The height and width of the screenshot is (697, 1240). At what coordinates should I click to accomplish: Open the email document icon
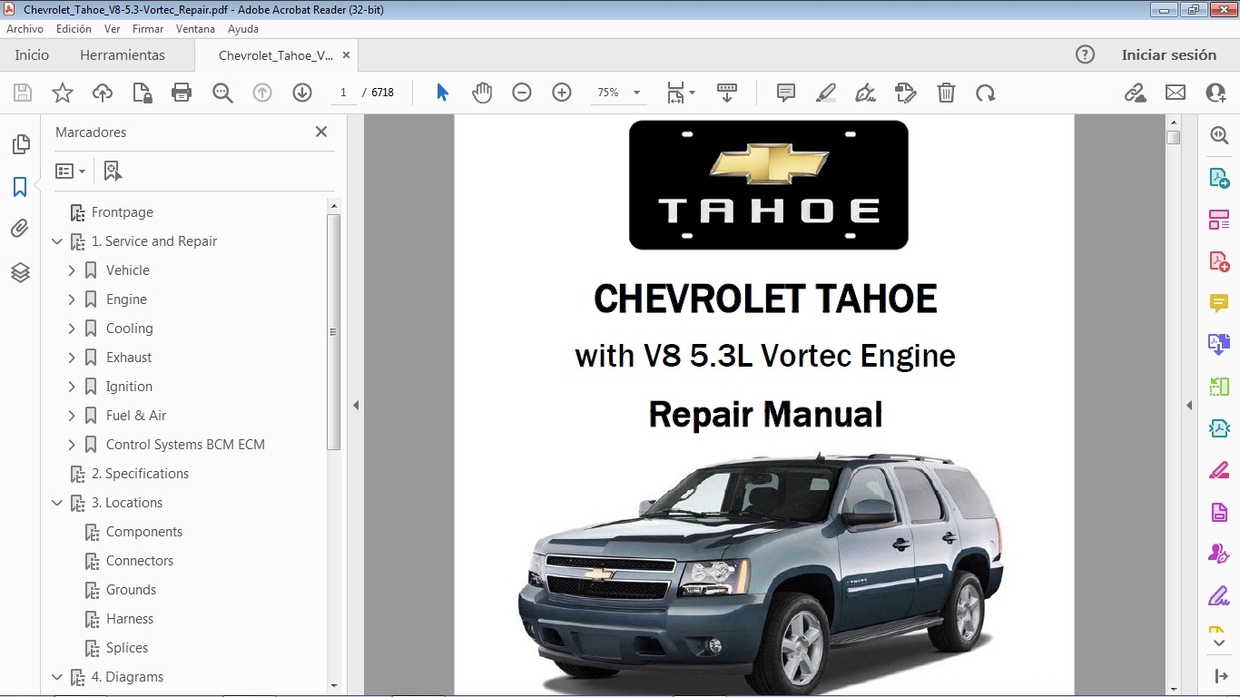[1175, 92]
